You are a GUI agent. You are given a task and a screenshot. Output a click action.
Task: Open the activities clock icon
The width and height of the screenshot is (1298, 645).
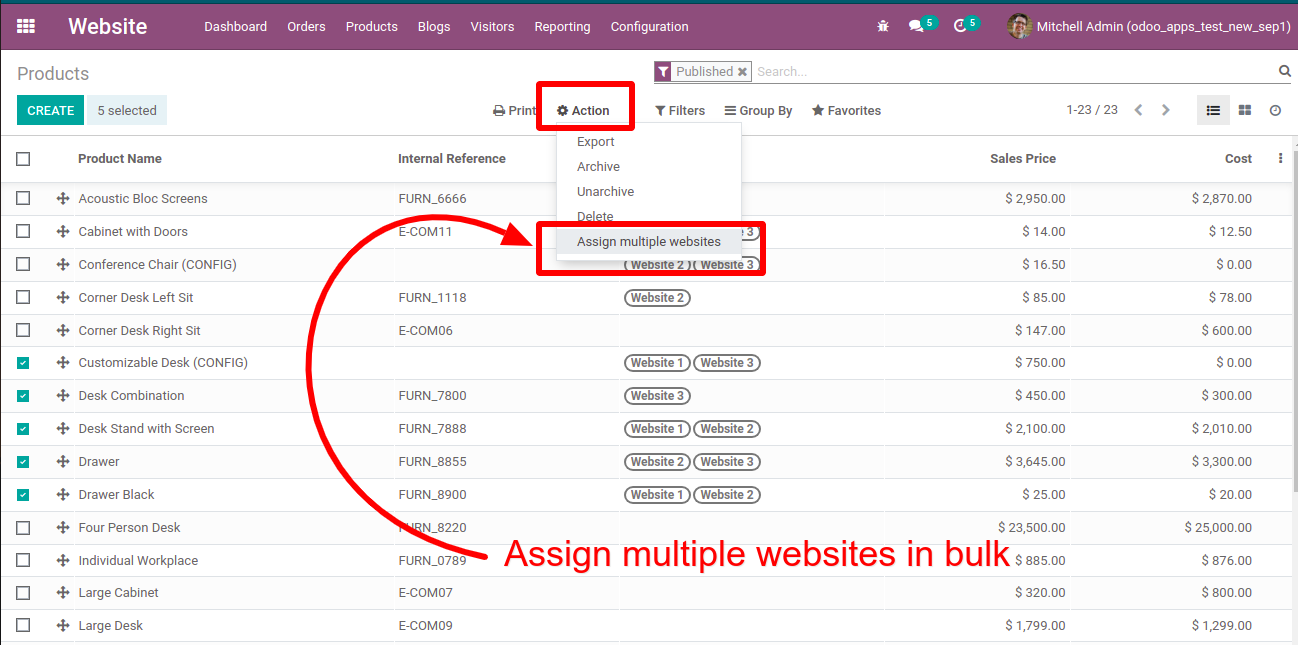(x=961, y=27)
